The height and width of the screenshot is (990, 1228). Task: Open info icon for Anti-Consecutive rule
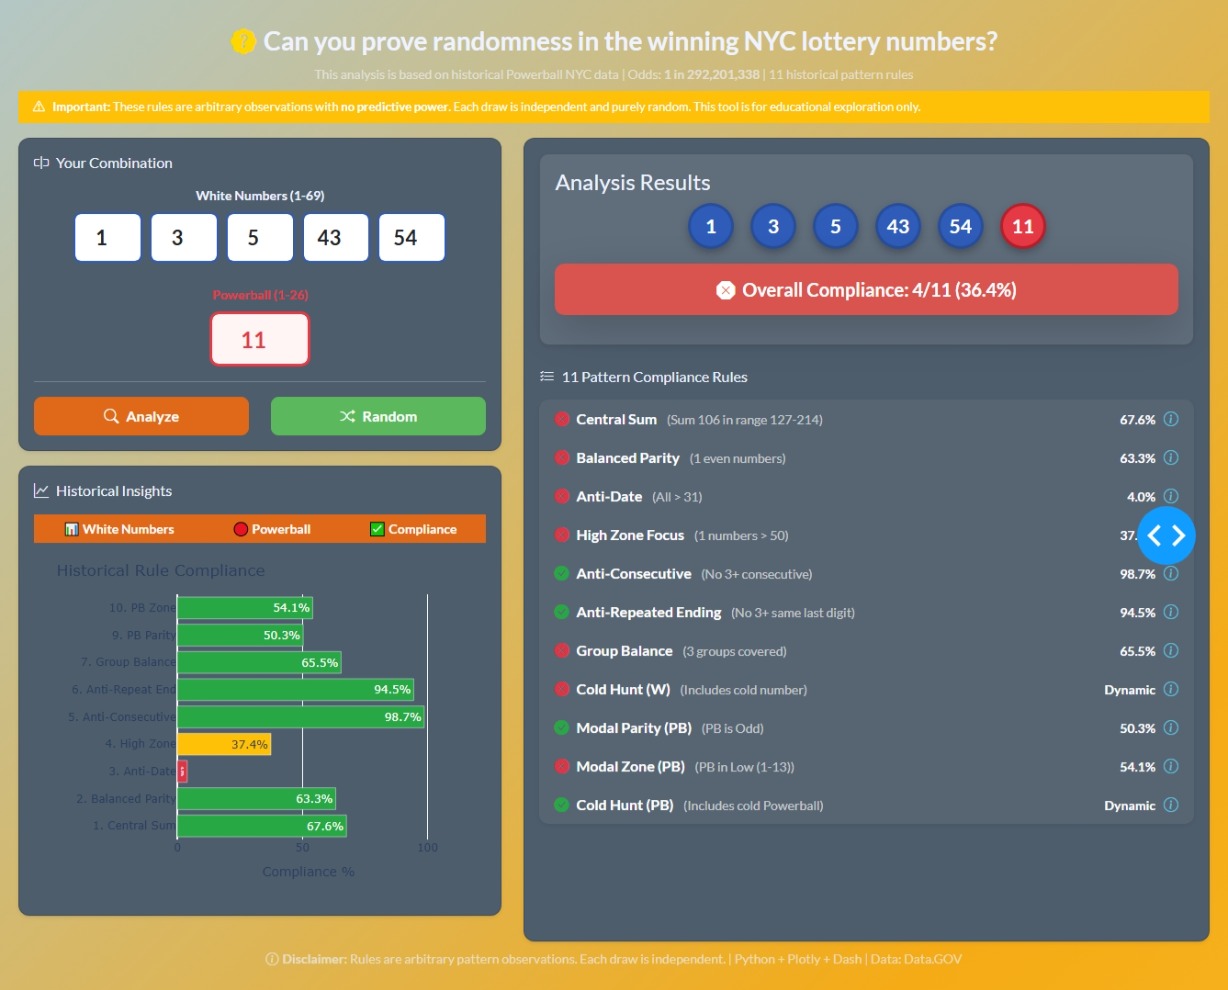click(1171, 573)
